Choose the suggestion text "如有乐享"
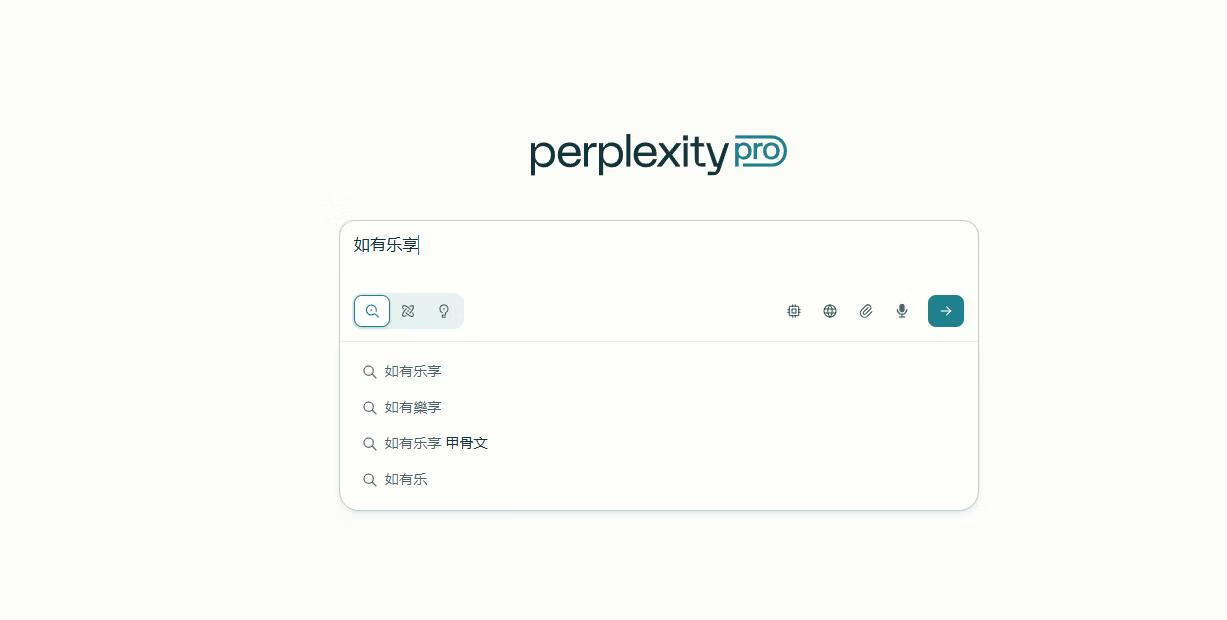This screenshot has width=1227, height=620. coord(413,372)
